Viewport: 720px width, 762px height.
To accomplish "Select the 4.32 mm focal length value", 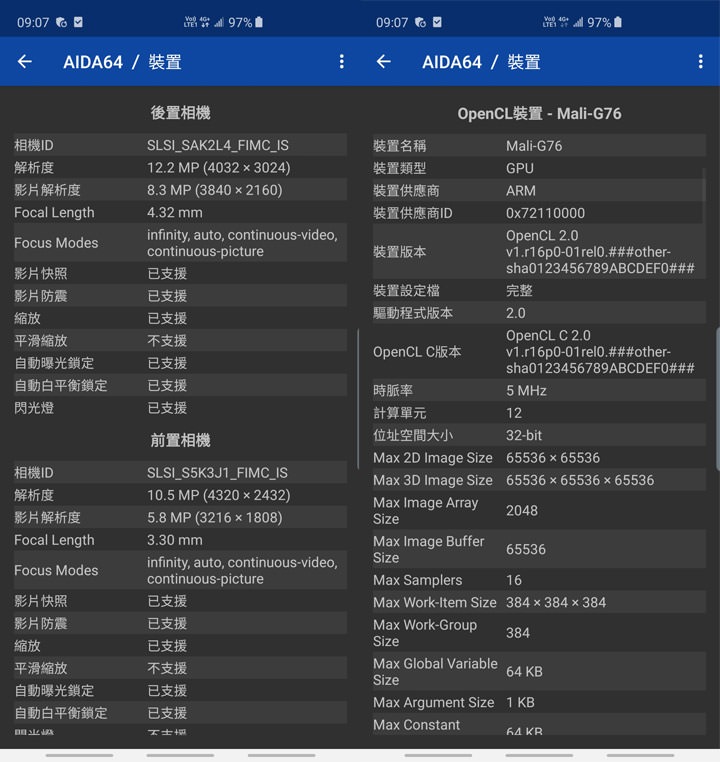I will [175, 212].
